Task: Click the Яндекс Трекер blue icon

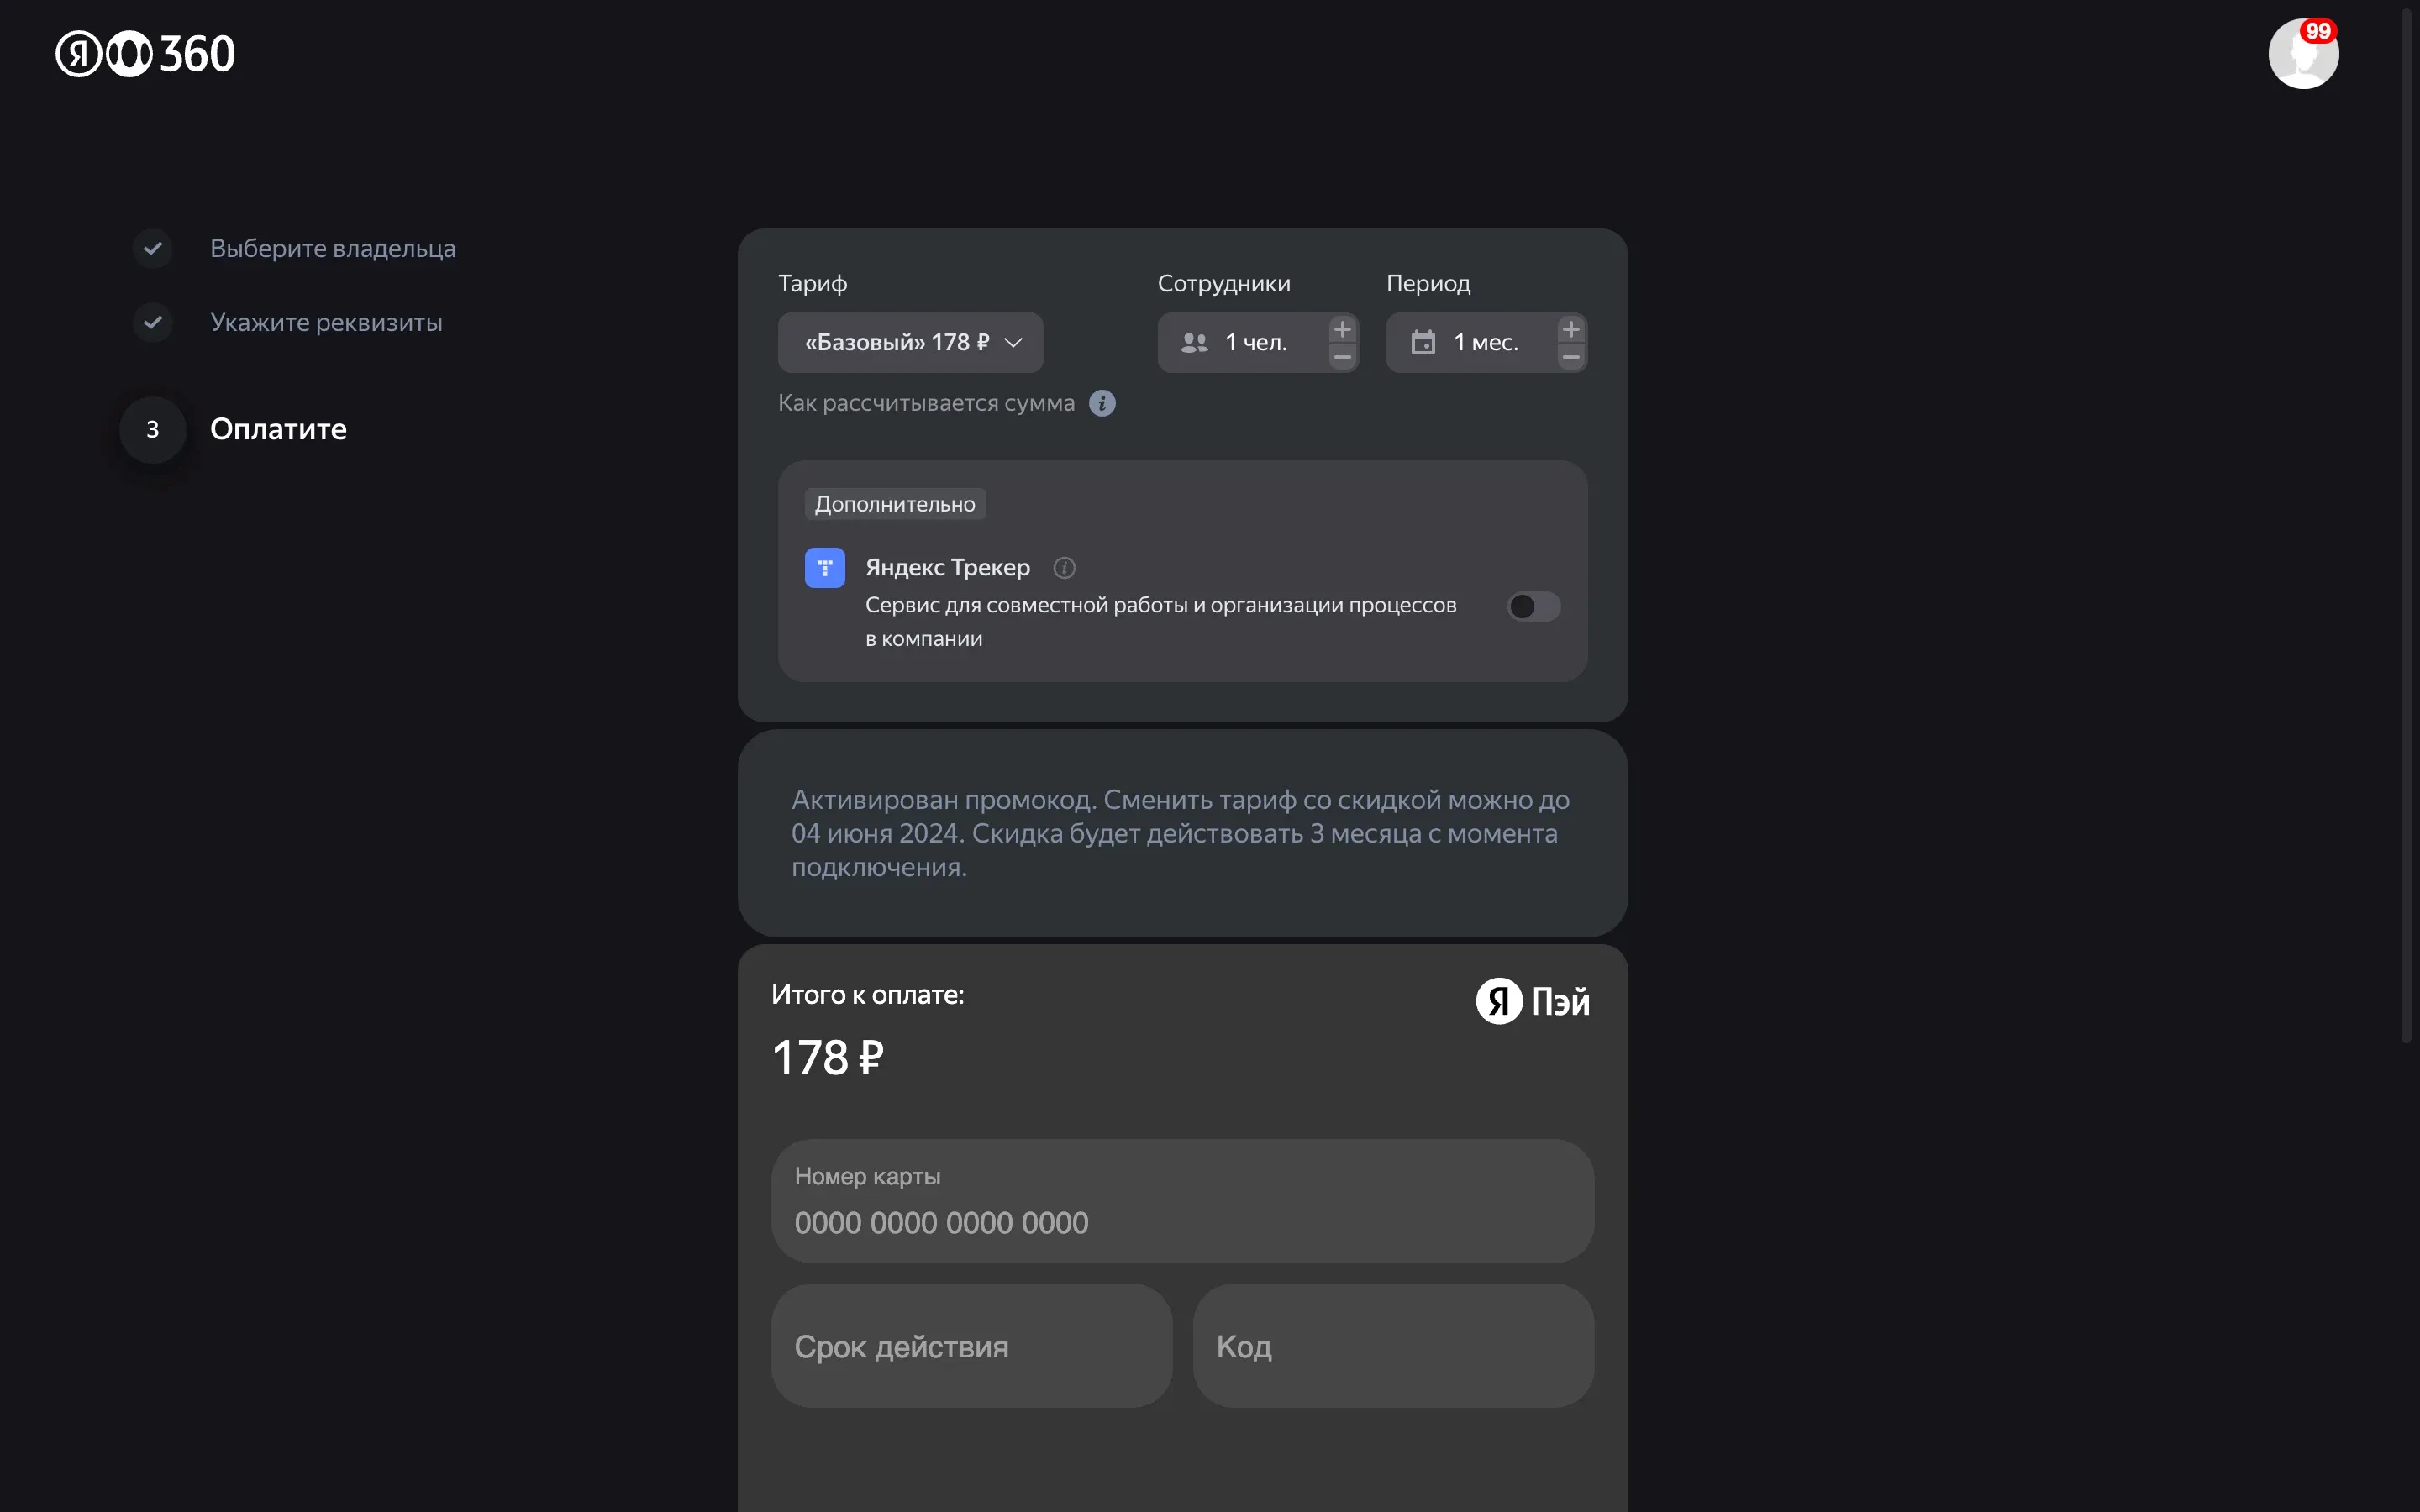Action: point(824,568)
